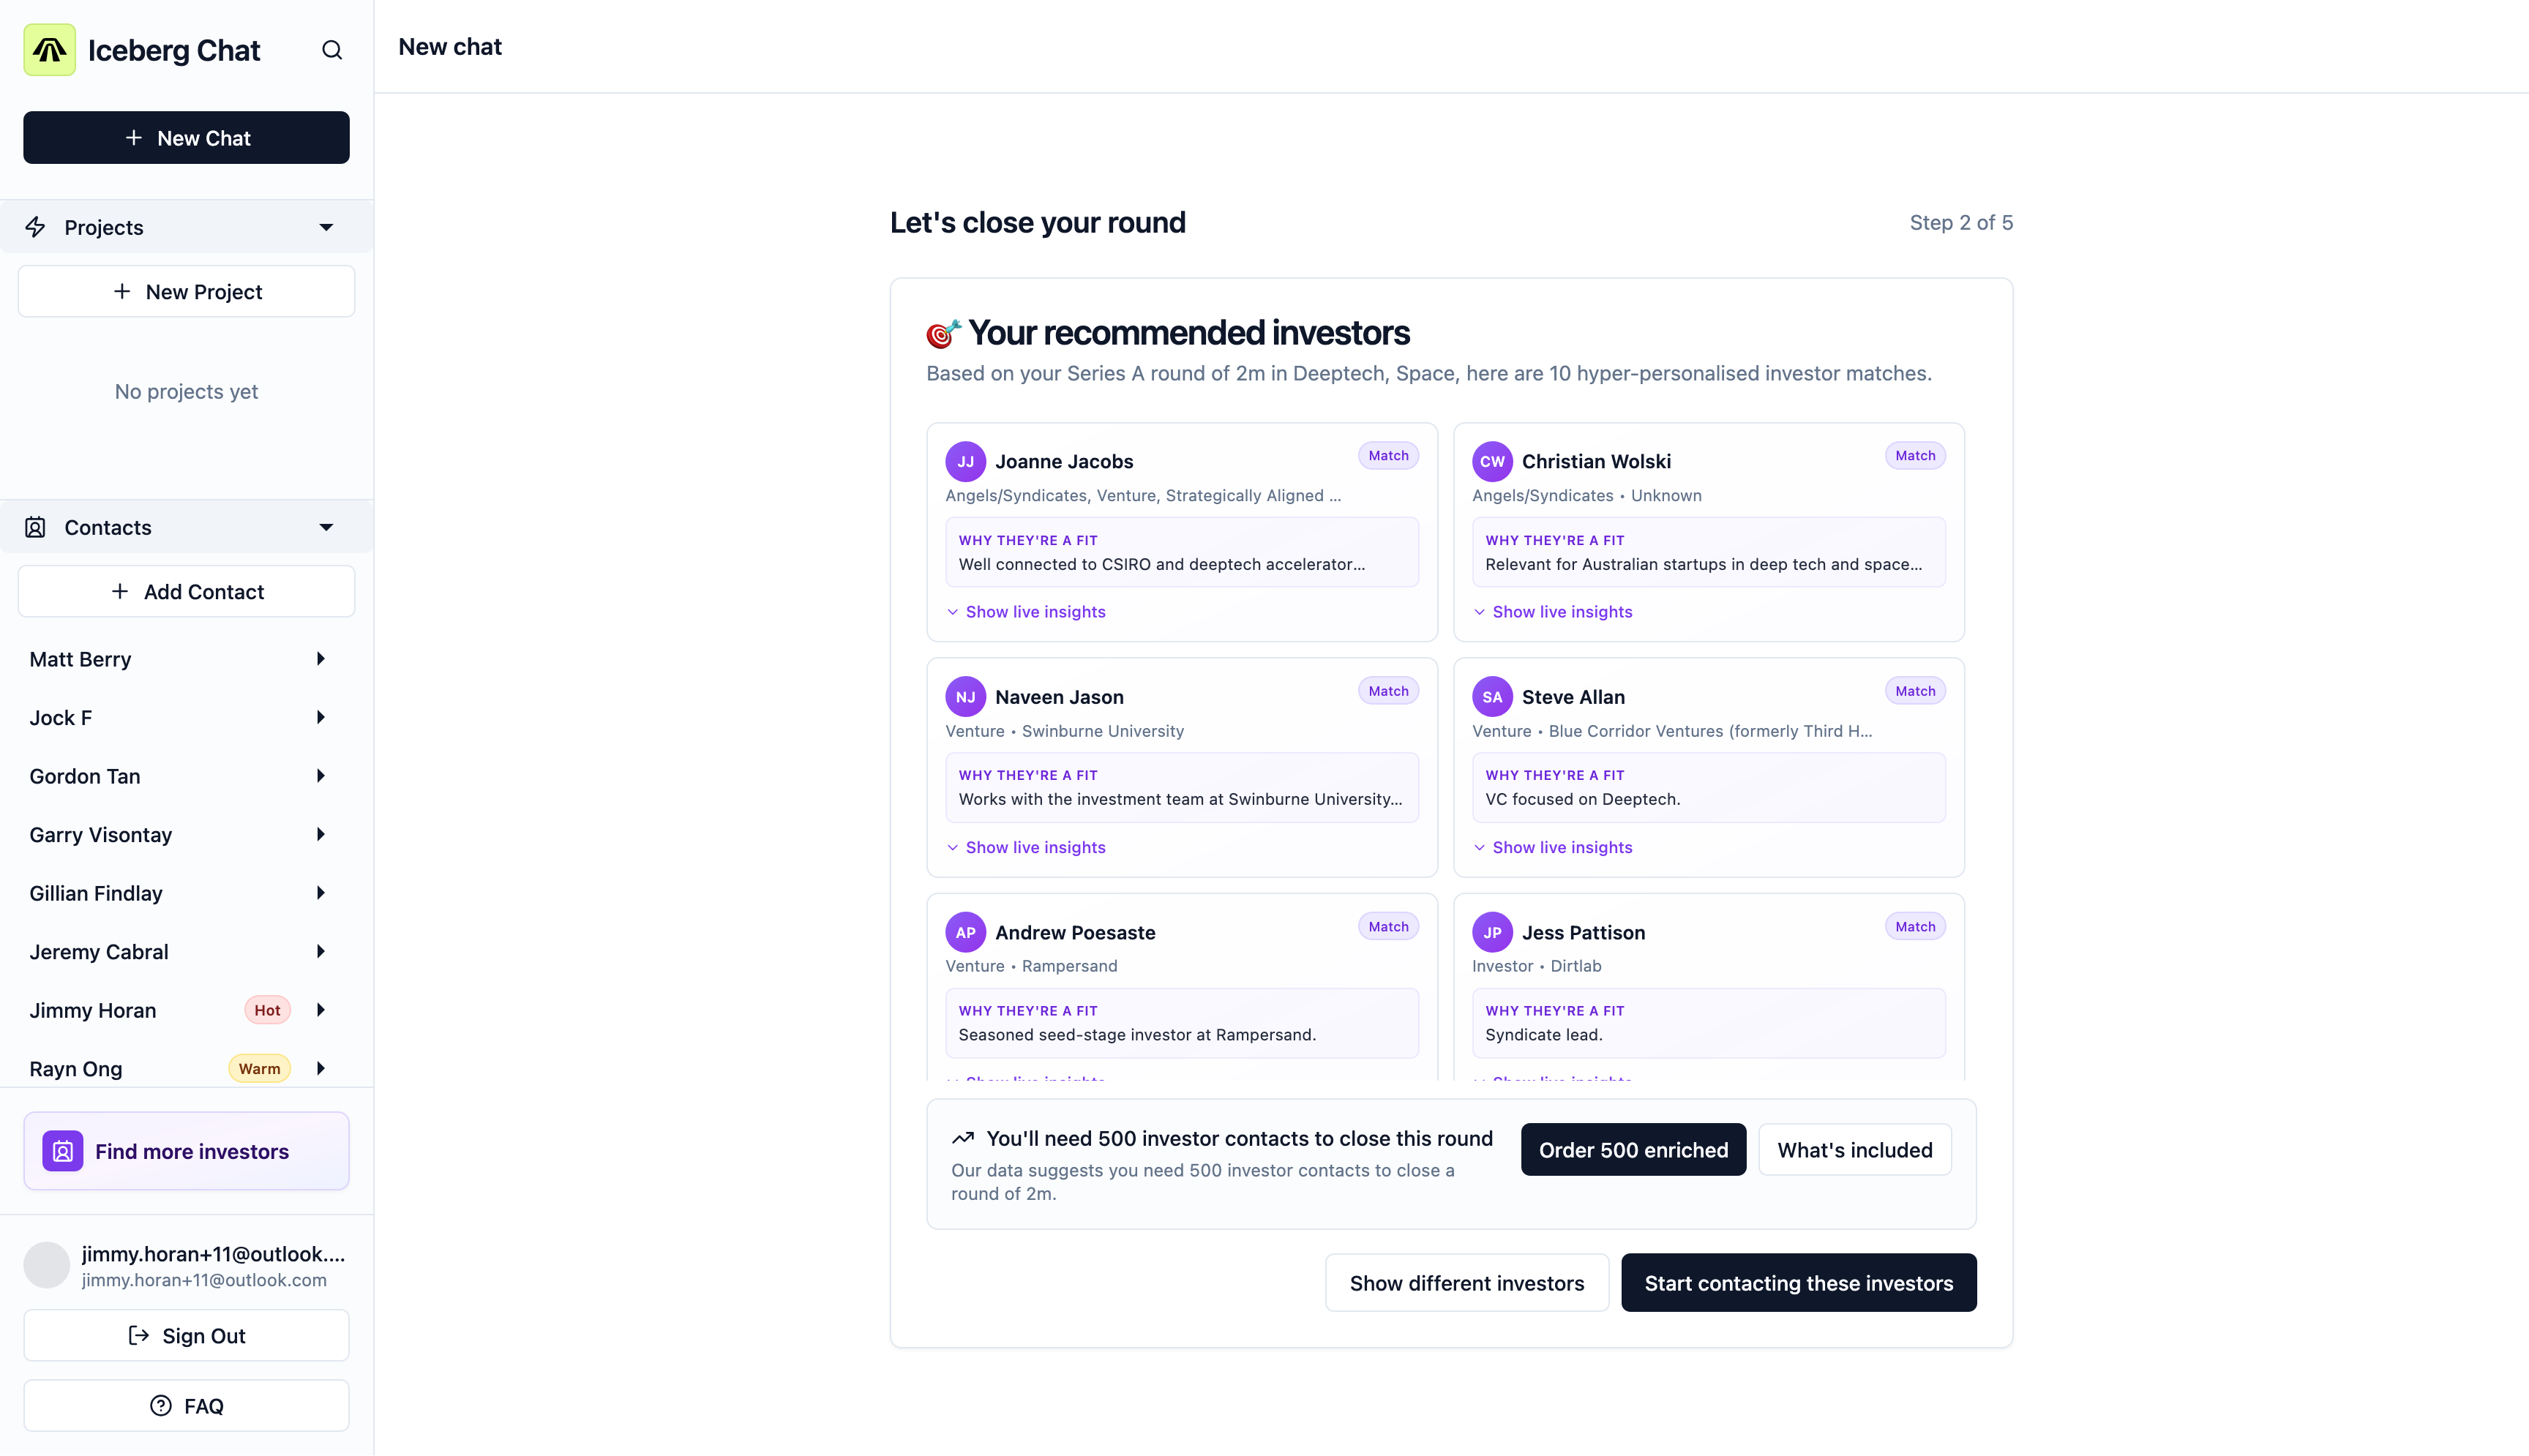
Task: Select the Gordon Tan contact entry
Action: coord(84,776)
